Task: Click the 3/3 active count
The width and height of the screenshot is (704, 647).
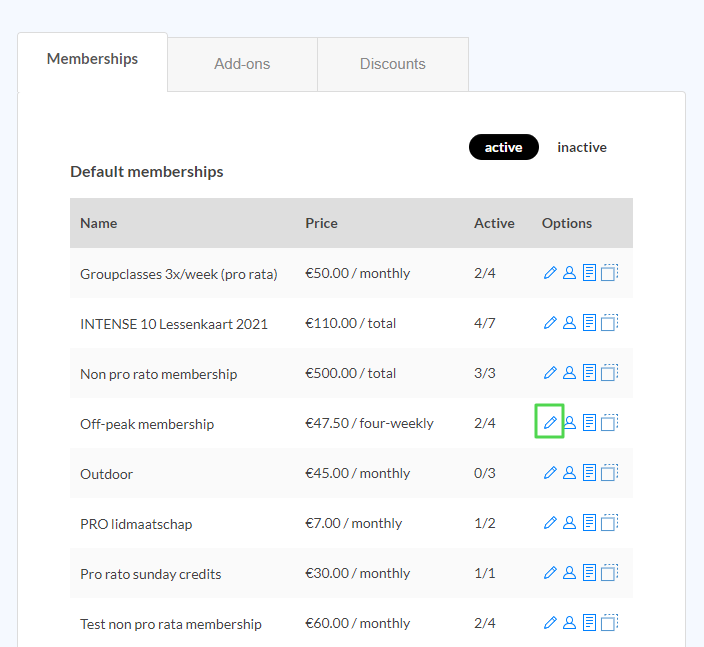Action: pos(484,373)
